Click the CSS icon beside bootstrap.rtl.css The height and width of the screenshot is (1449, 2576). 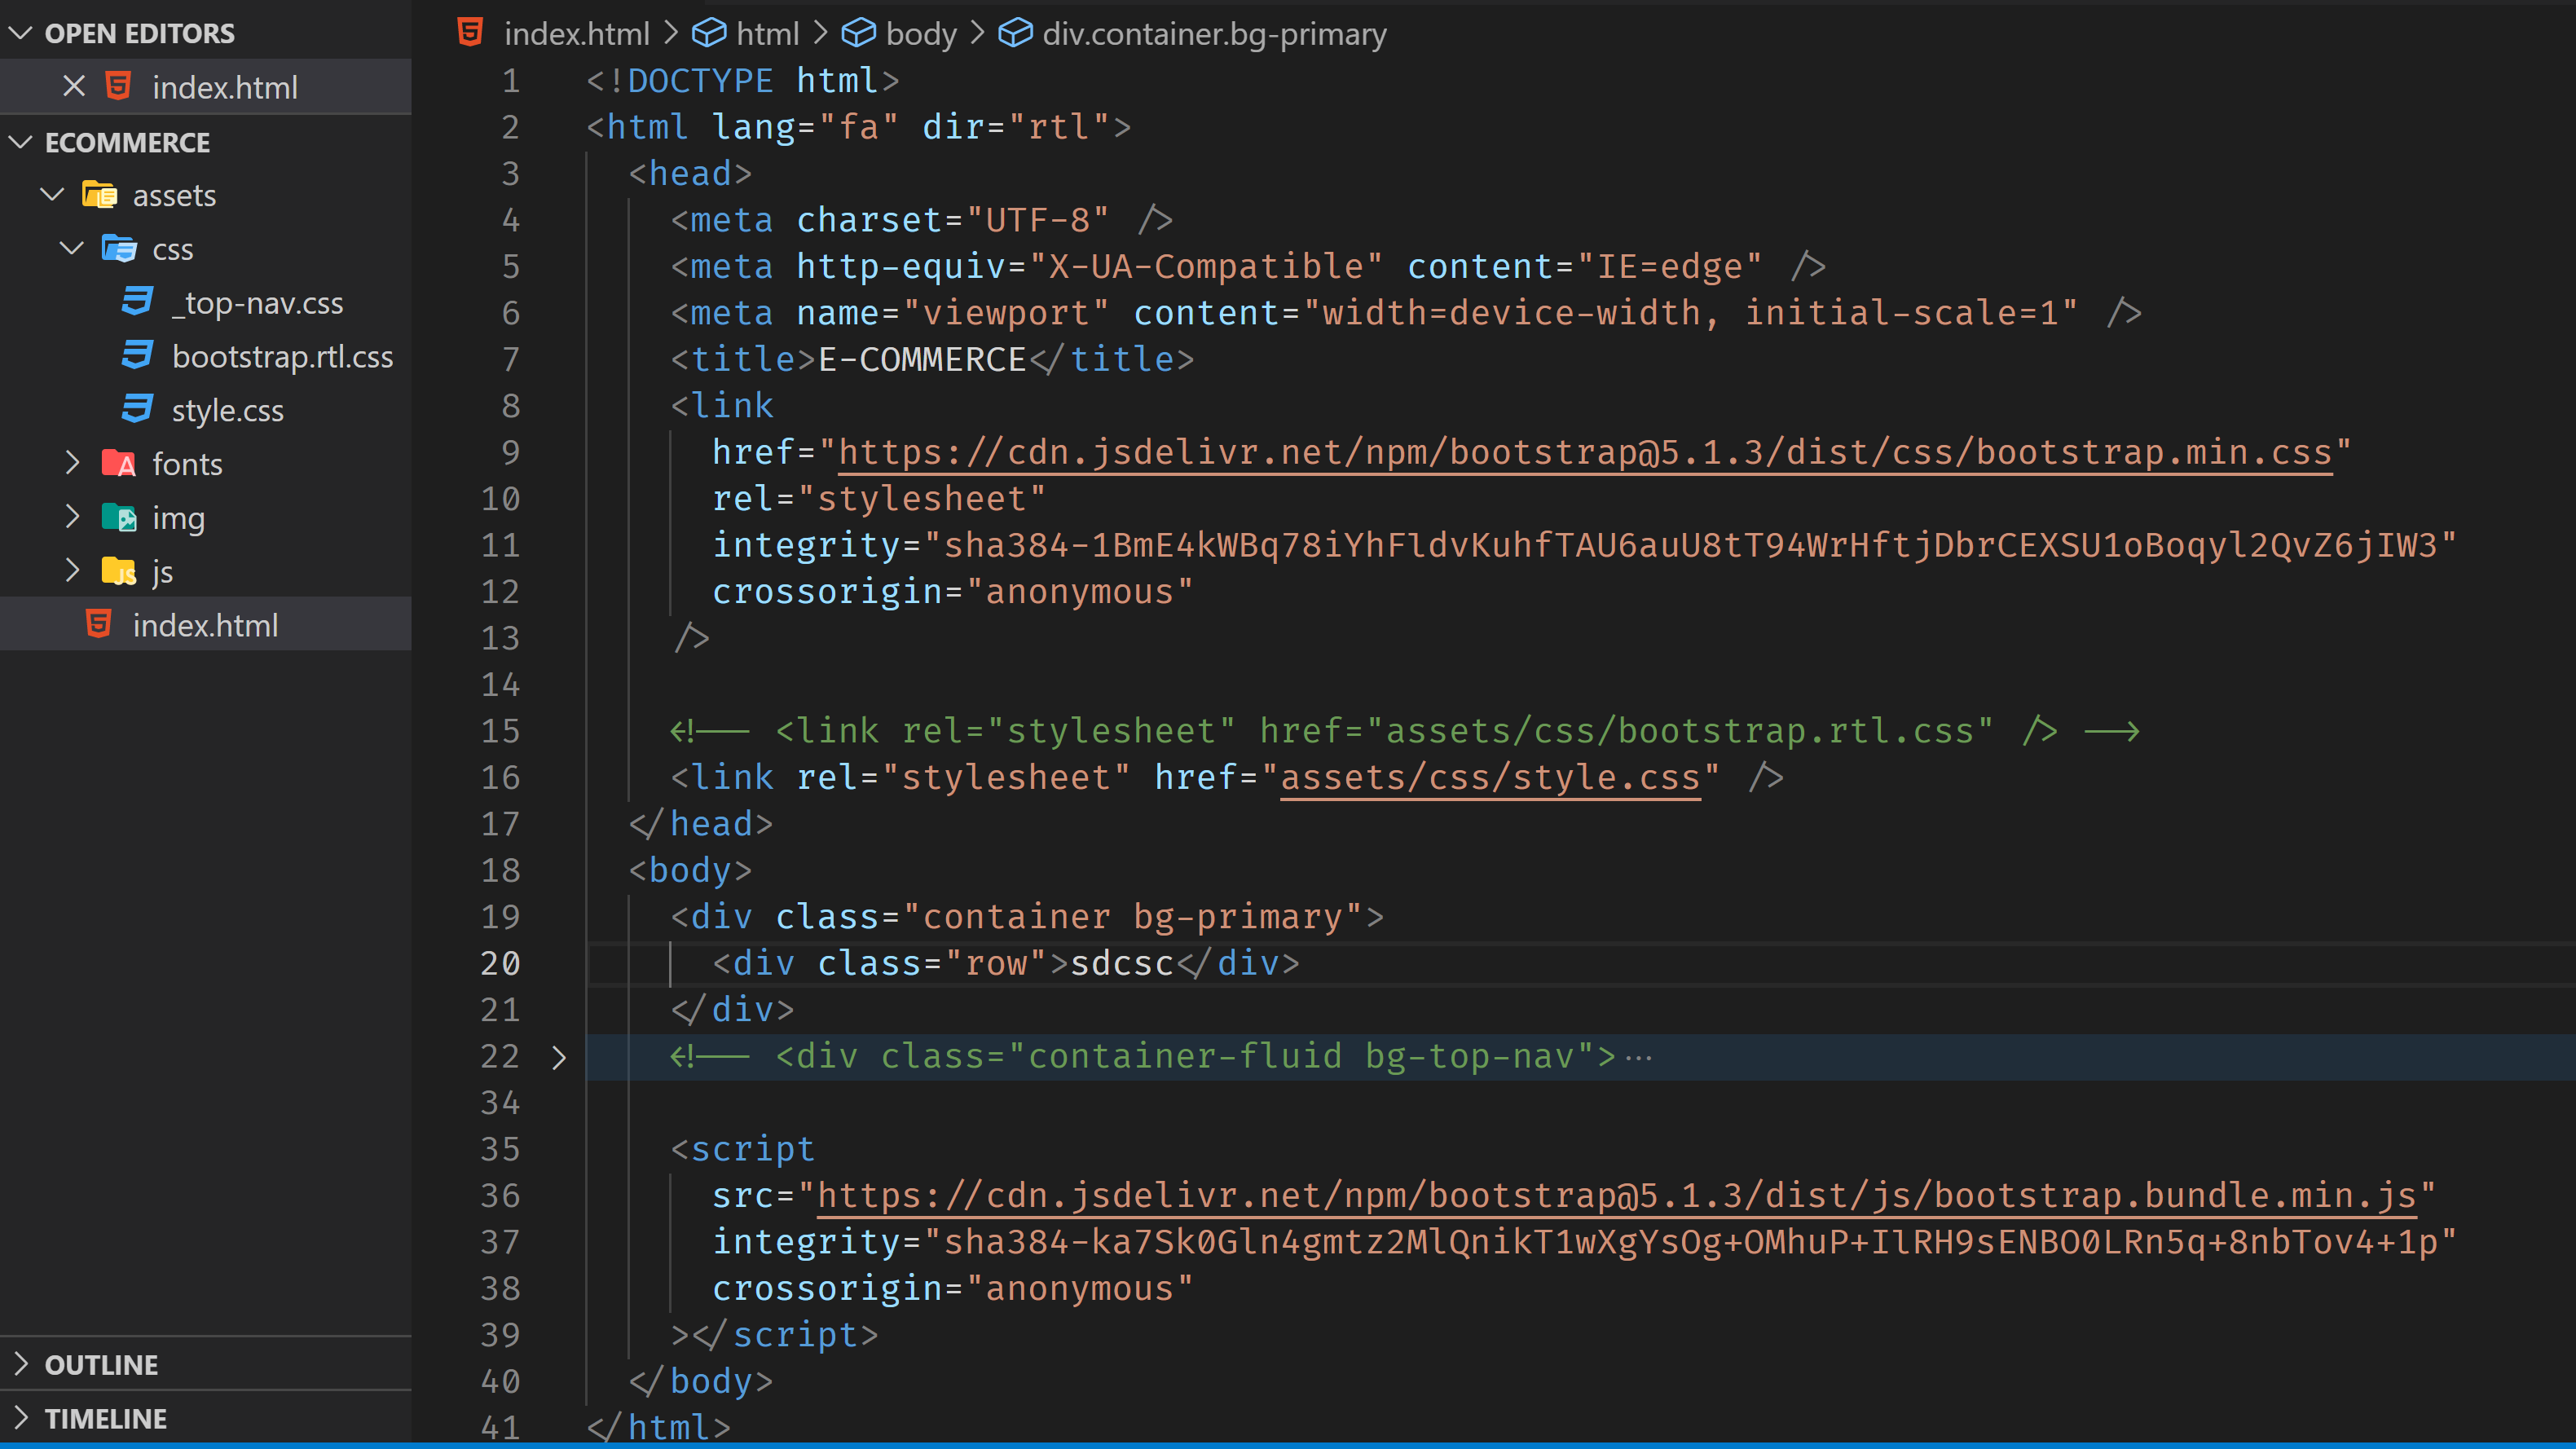pyautogui.click(x=137, y=356)
